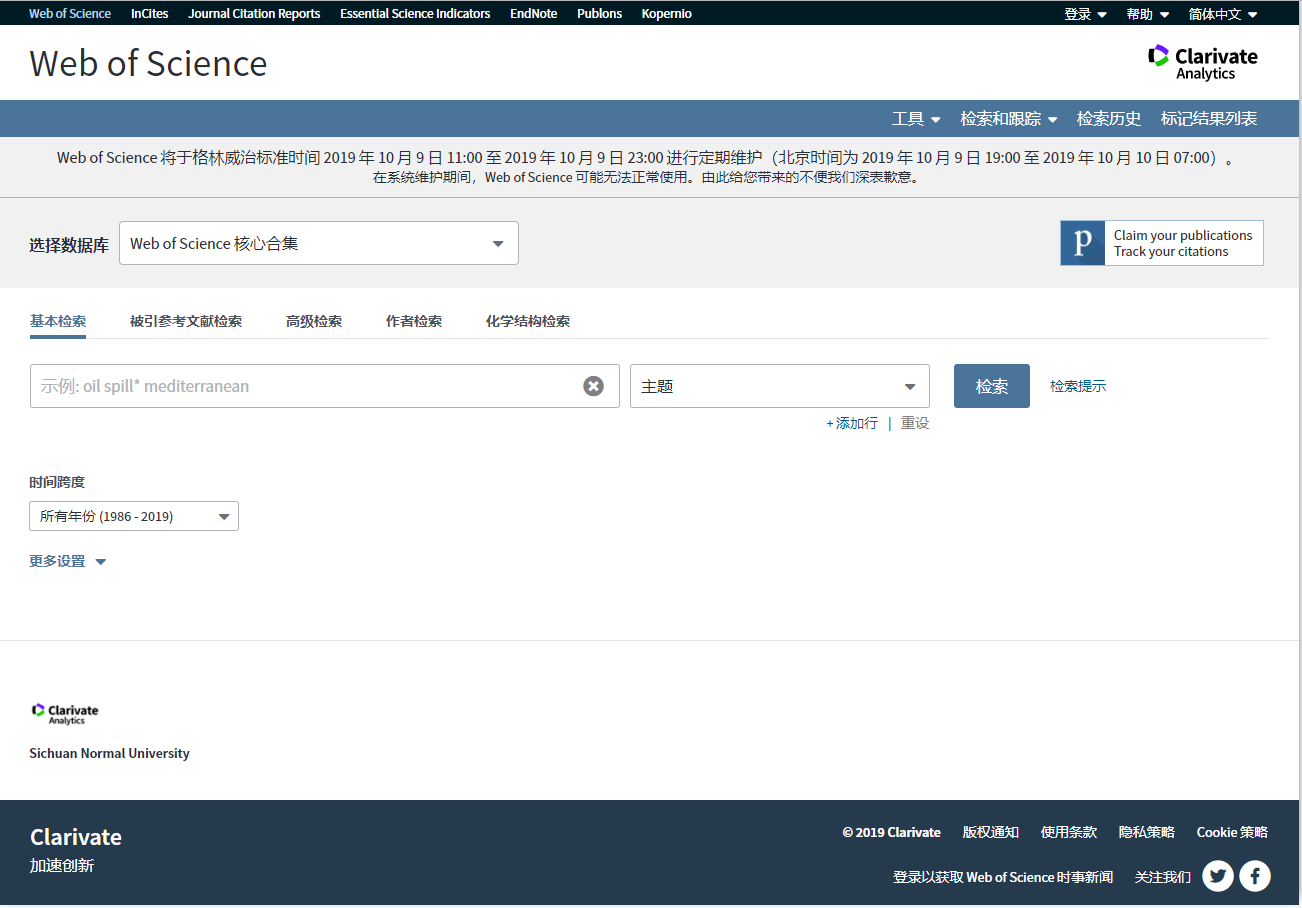Open Essential Science Indicators link

(415, 14)
